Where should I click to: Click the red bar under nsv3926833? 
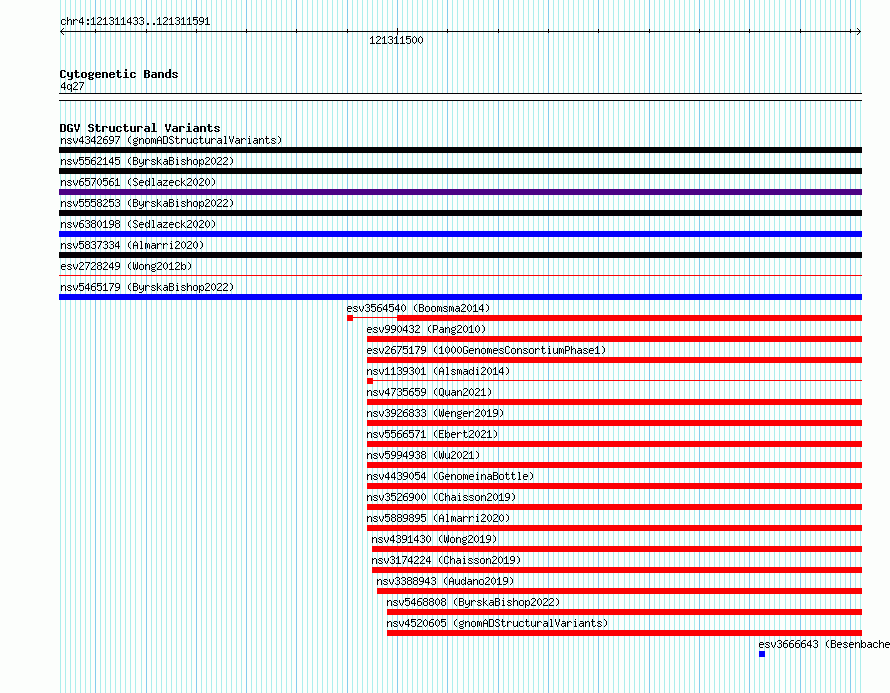click(614, 423)
